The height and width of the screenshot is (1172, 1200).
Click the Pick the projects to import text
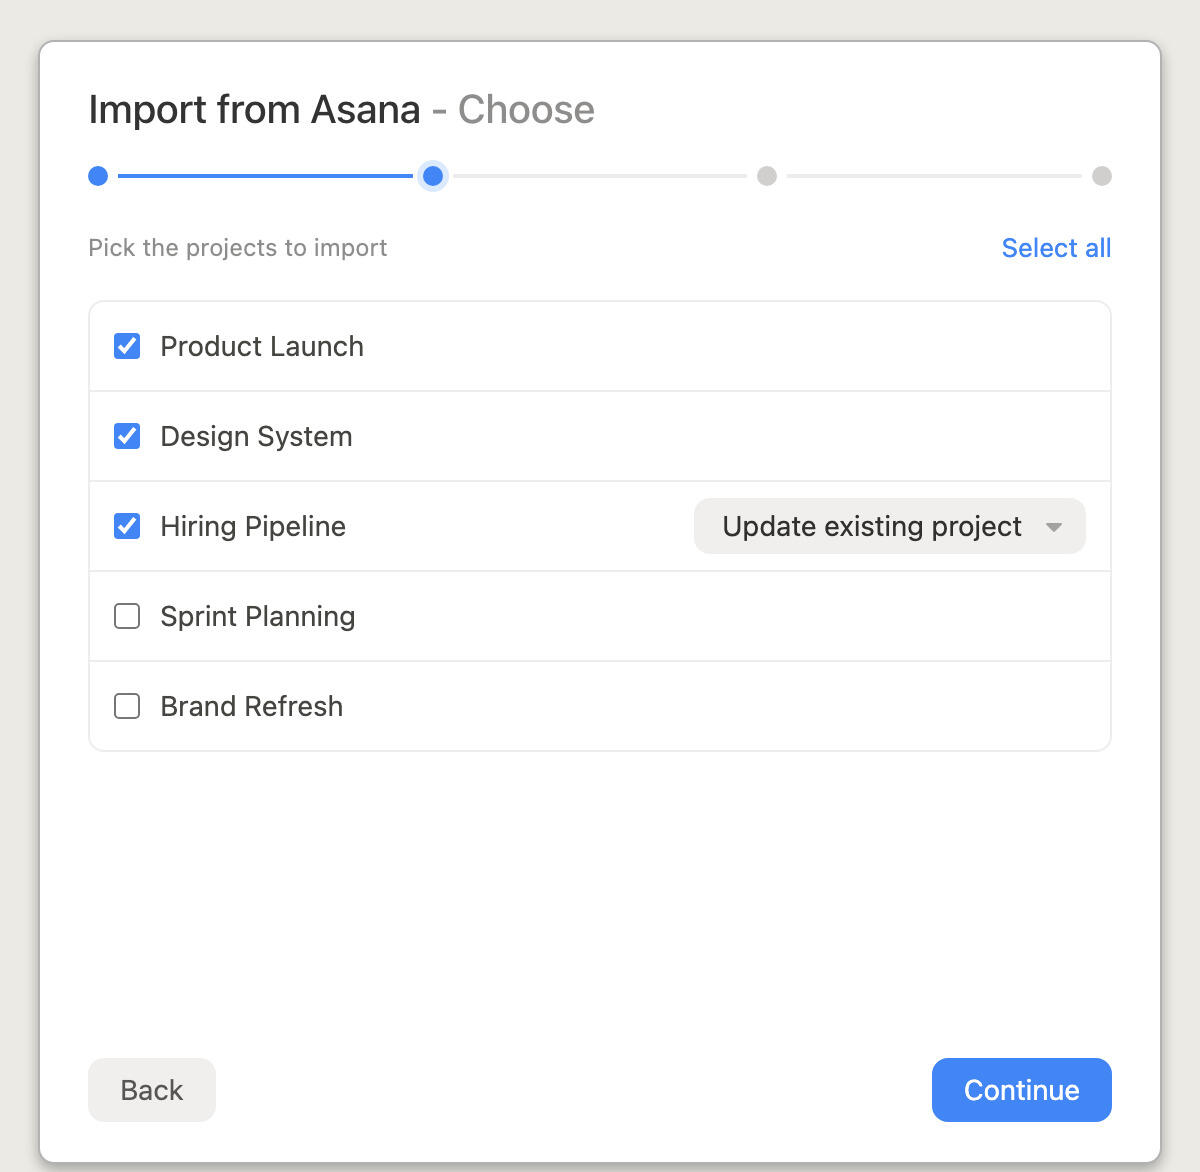click(238, 248)
